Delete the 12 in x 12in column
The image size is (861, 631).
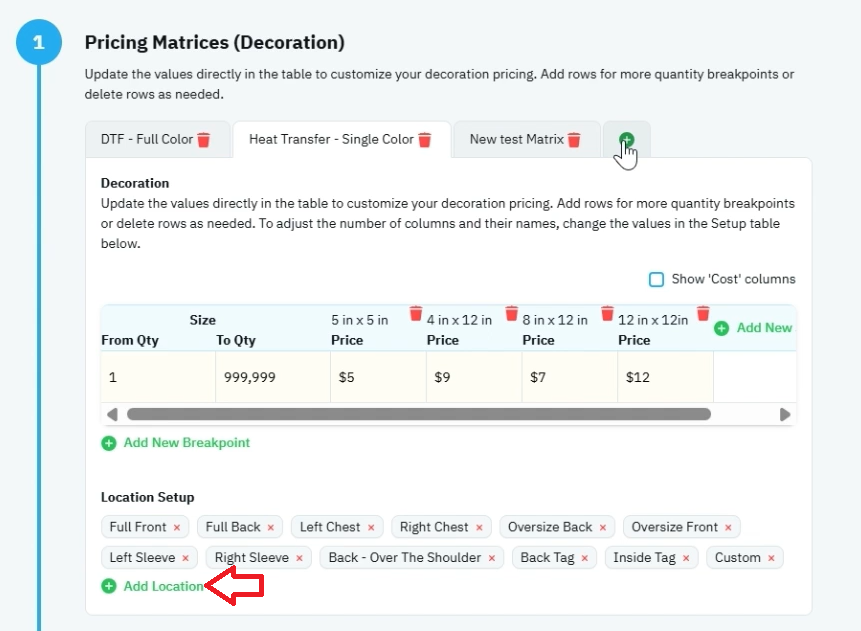click(x=703, y=314)
